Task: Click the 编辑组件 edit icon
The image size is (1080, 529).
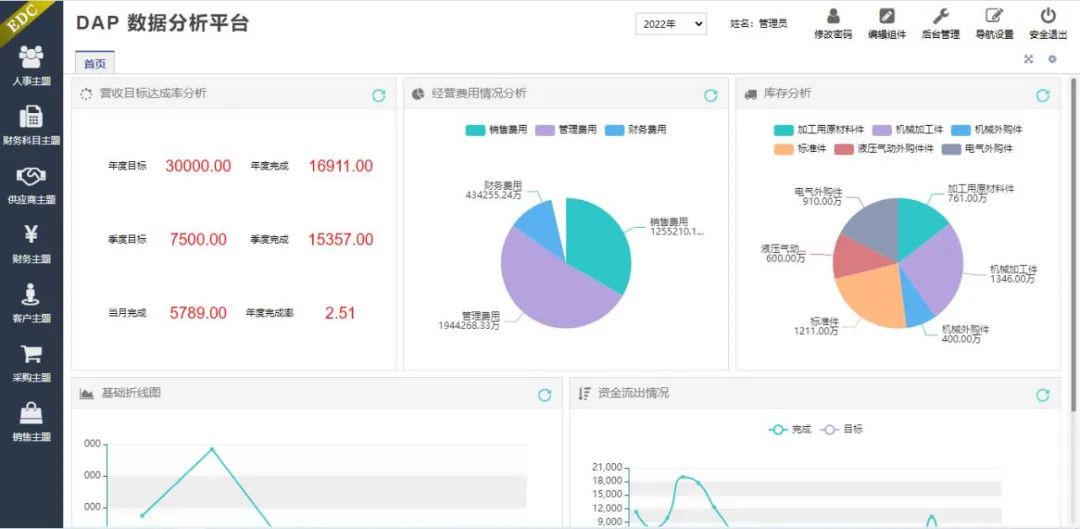Action: click(886, 16)
